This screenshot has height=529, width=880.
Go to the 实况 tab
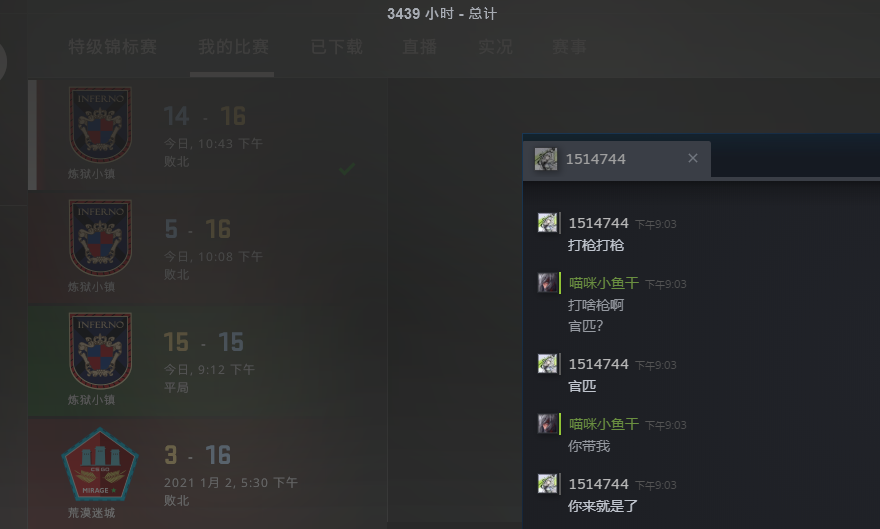tap(495, 47)
